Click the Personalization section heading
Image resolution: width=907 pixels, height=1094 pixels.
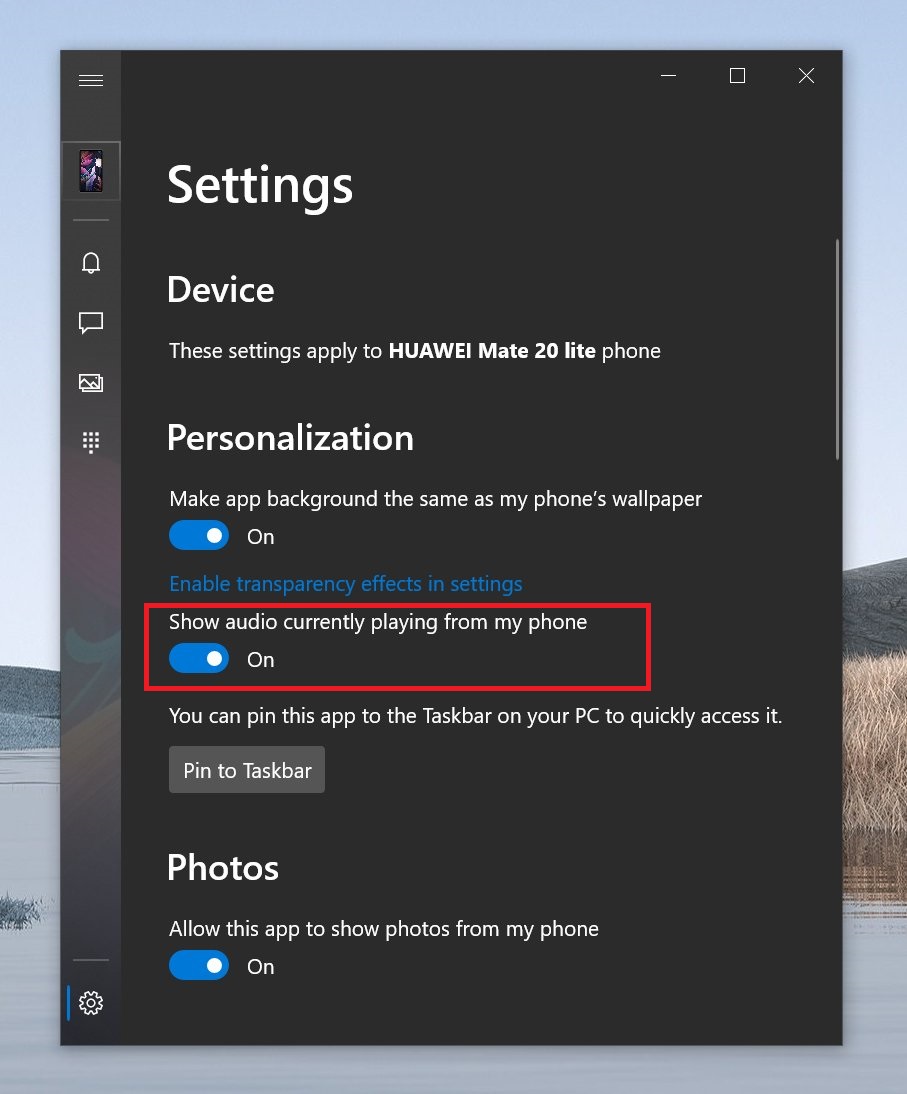click(x=290, y=438)
